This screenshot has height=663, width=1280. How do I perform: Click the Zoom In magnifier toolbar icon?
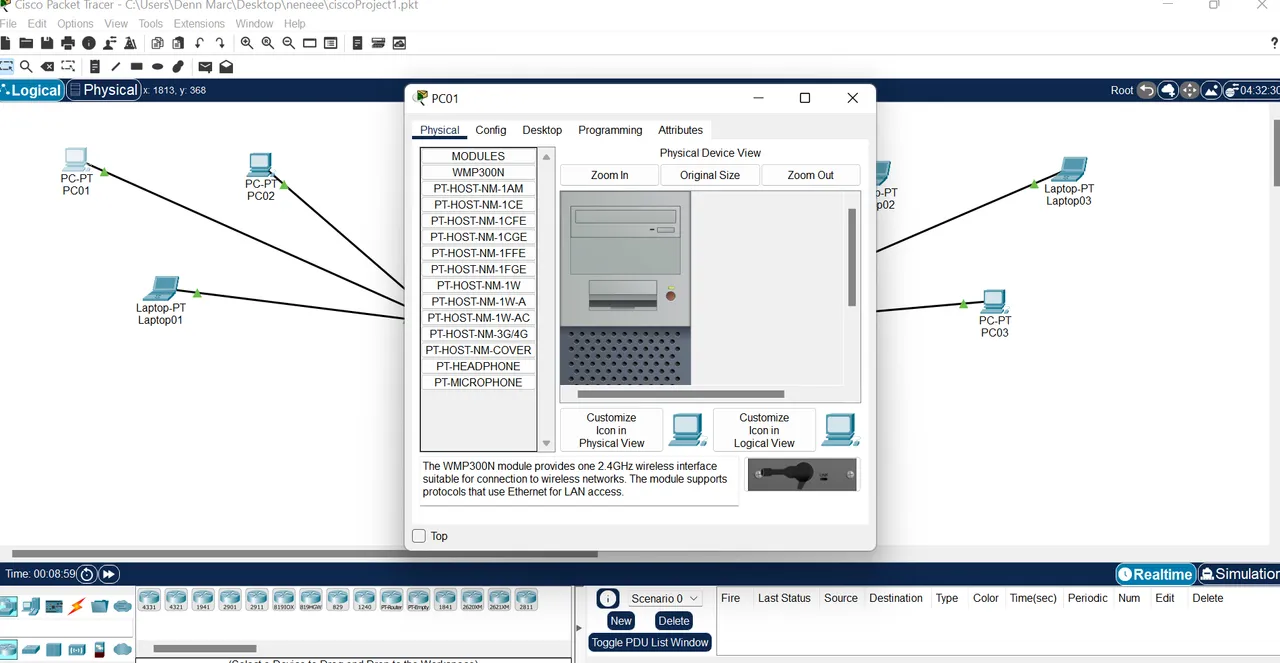tap(247, 43)
